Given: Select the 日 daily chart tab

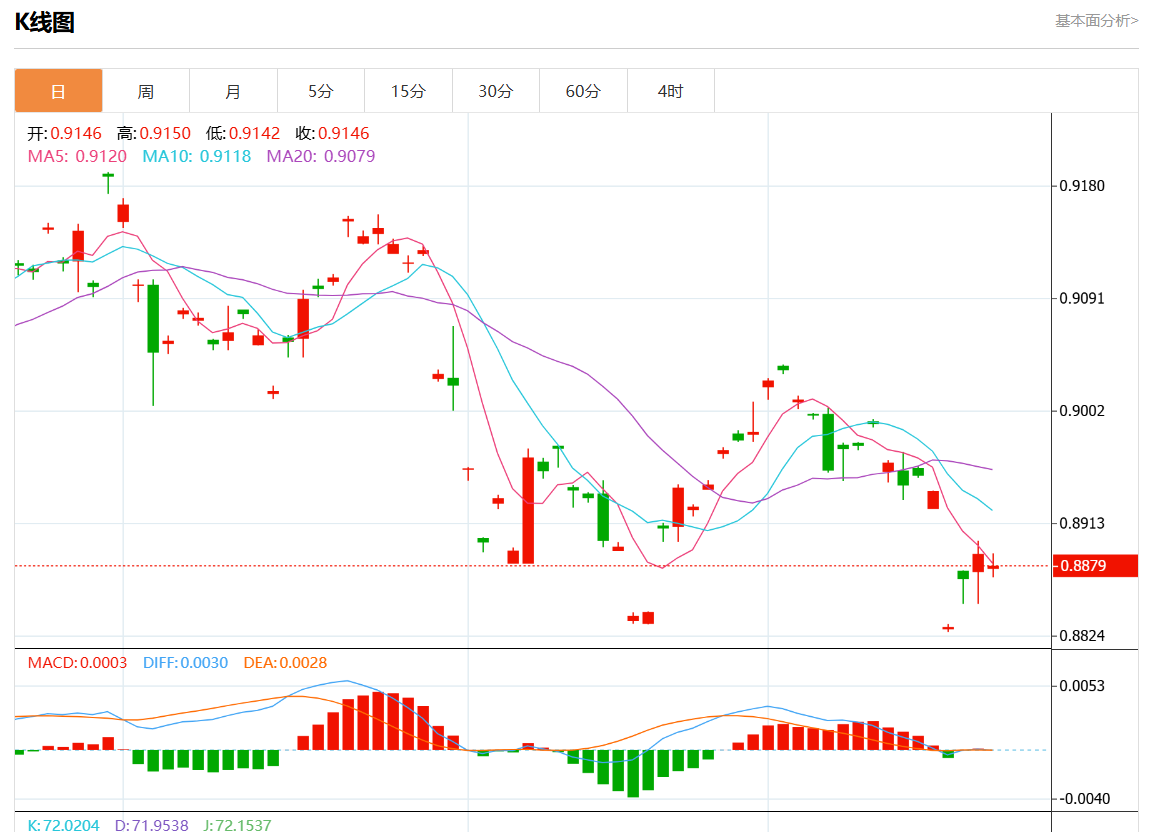Looking at the screenshot, I should coord(58,91).
